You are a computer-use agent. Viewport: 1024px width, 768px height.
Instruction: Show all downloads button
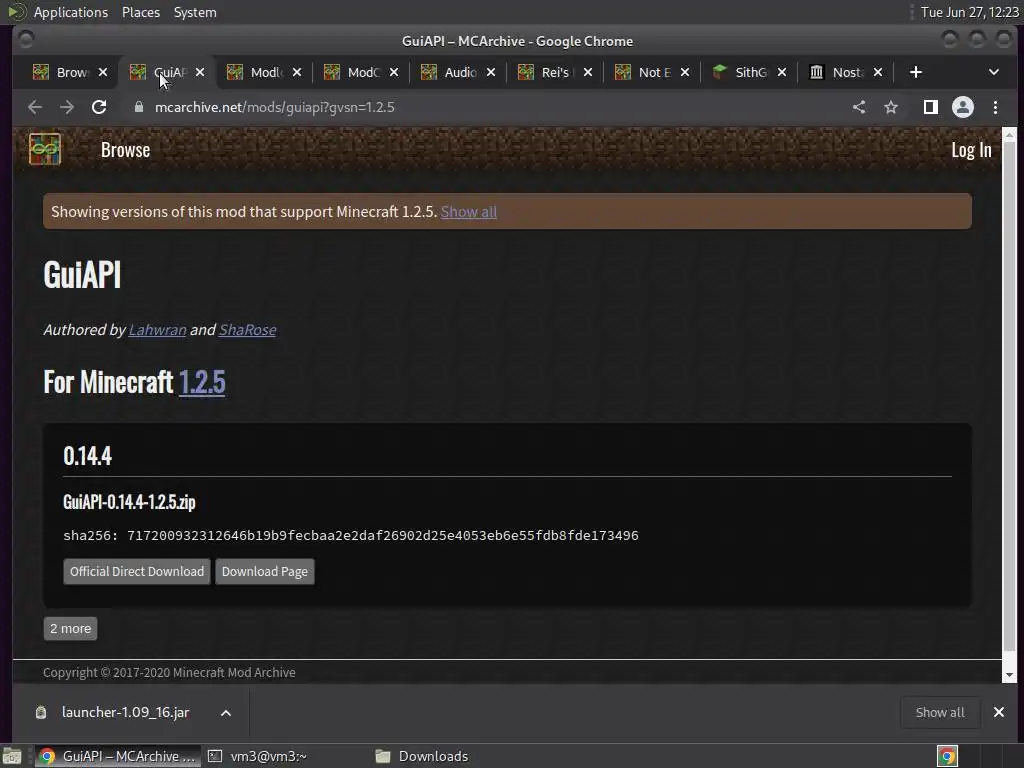(x=940, y=712)
